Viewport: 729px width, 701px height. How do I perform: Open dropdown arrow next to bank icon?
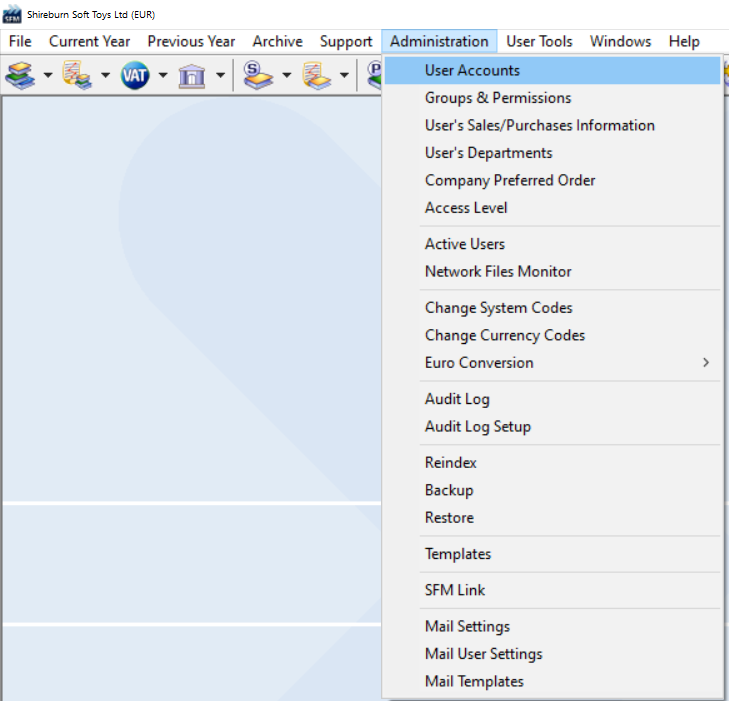[220, 75]
